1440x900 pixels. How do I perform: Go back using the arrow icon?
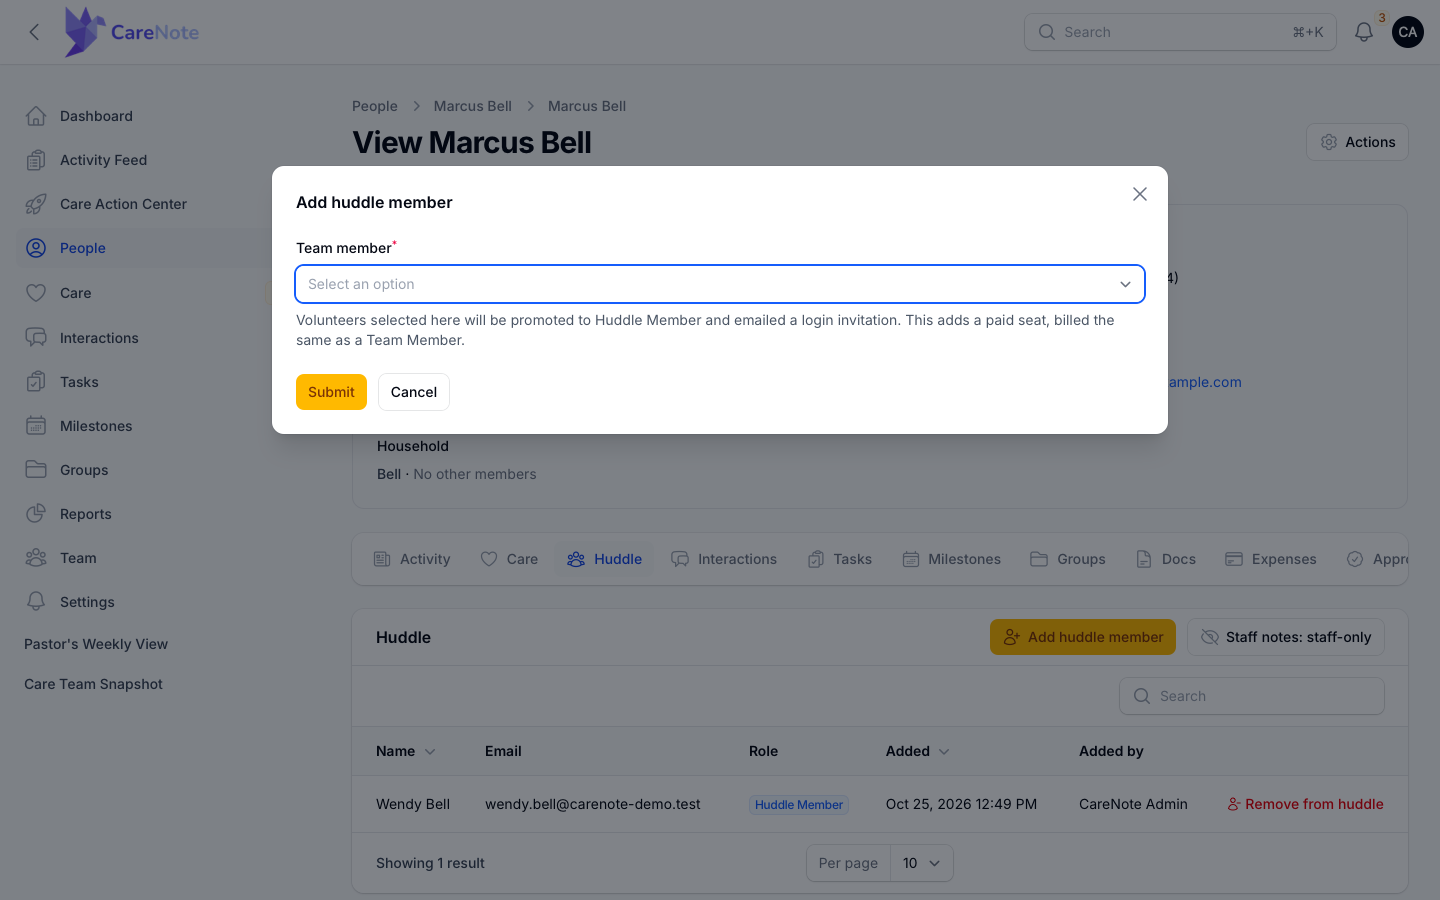[x=35, y=32]
